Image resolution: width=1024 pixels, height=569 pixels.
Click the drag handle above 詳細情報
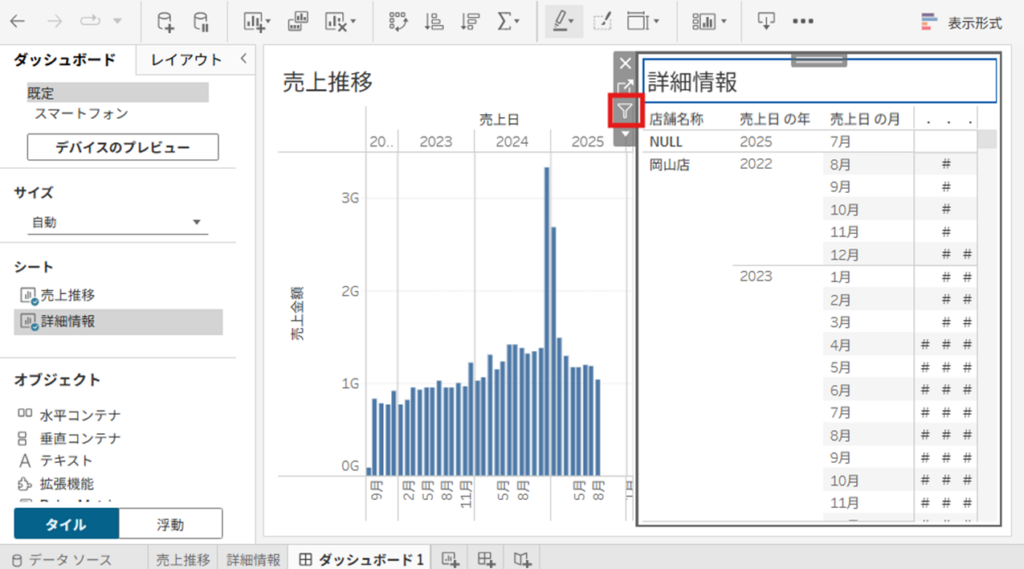(x=819, y=60)
